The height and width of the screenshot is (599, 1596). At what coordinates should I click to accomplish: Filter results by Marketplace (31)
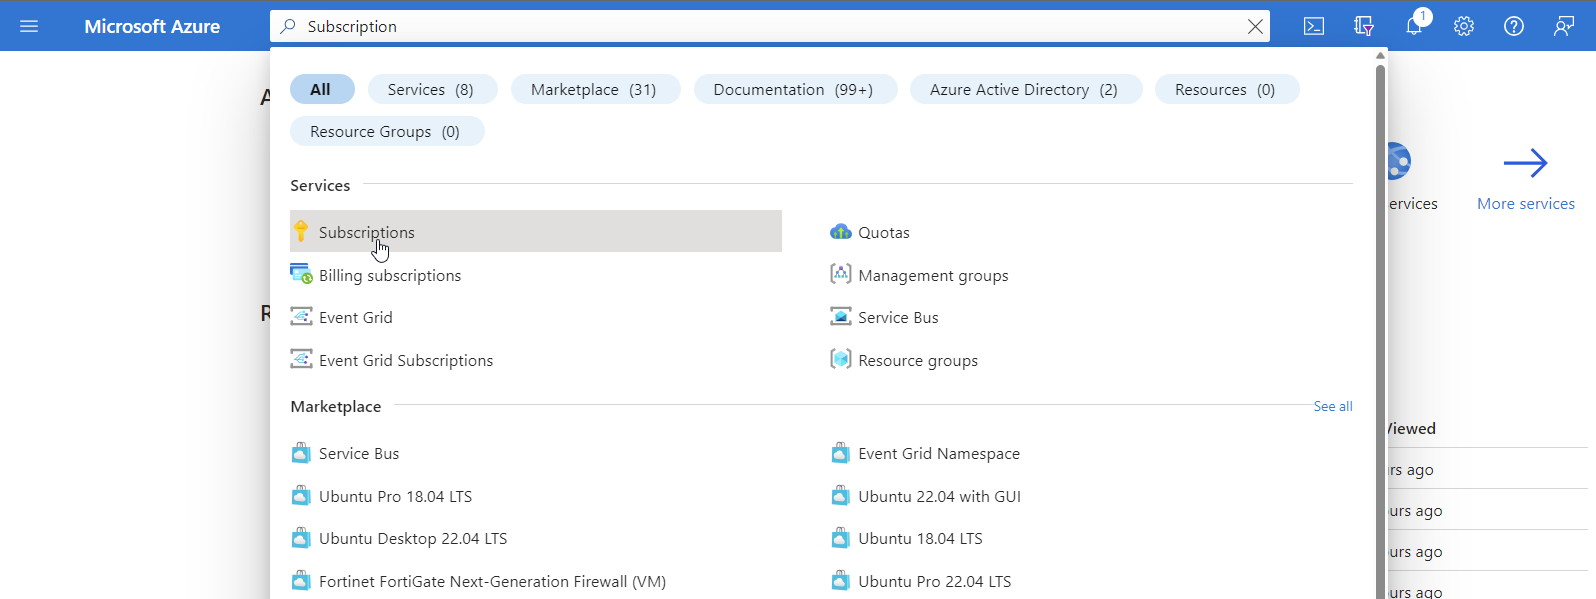tap(594, 89)
